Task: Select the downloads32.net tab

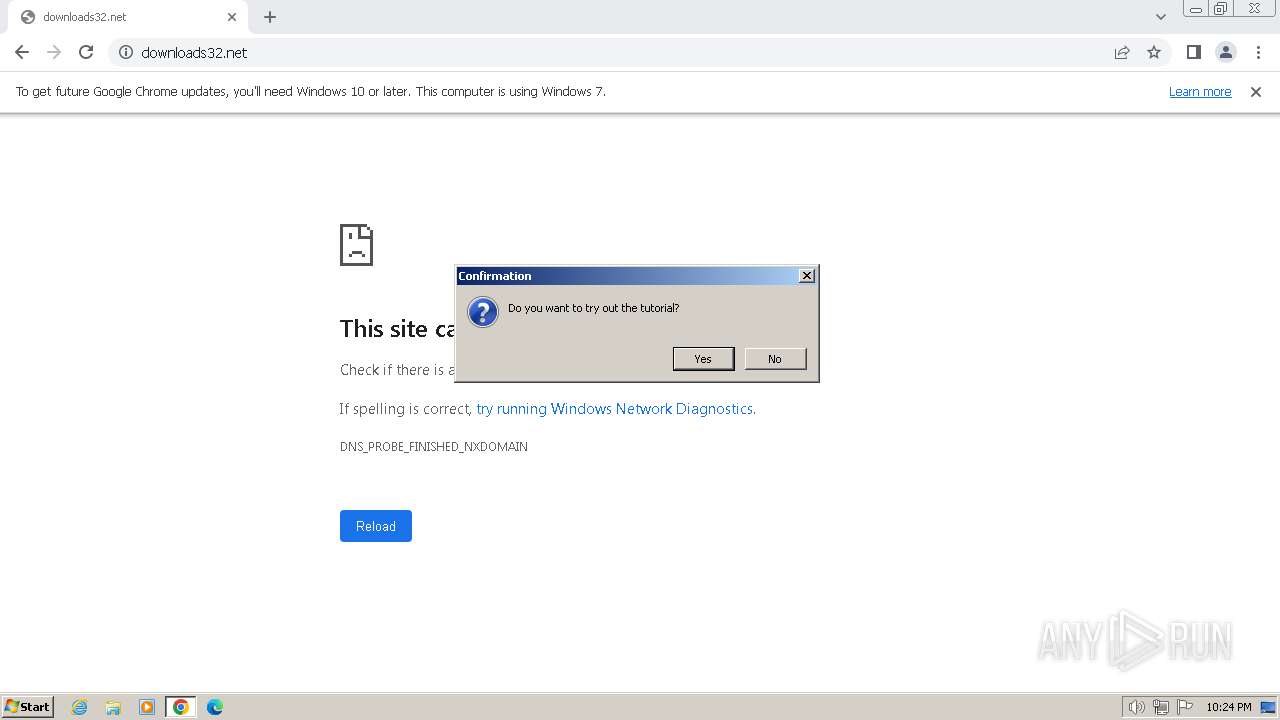Action: coord(130,17)
